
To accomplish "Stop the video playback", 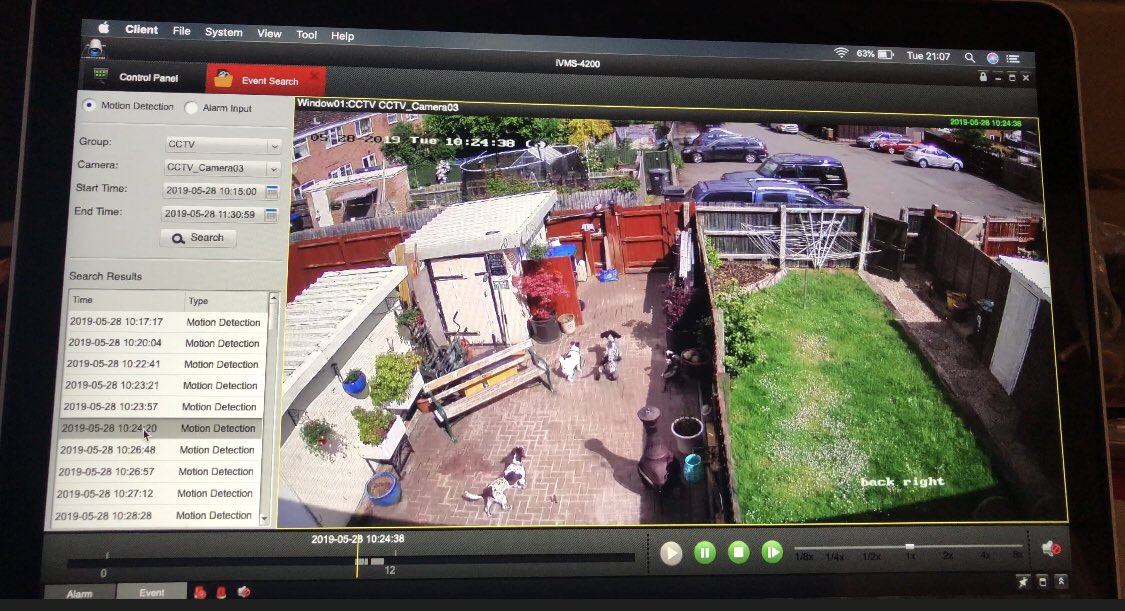I will coord(738,552).
